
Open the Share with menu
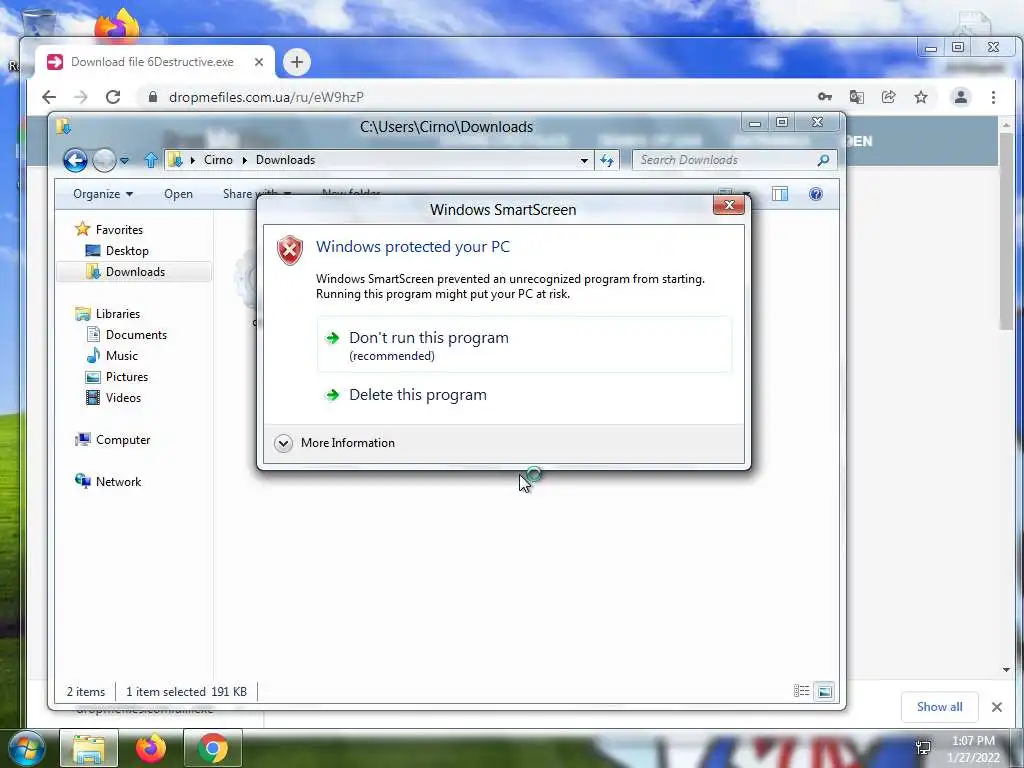255,194
